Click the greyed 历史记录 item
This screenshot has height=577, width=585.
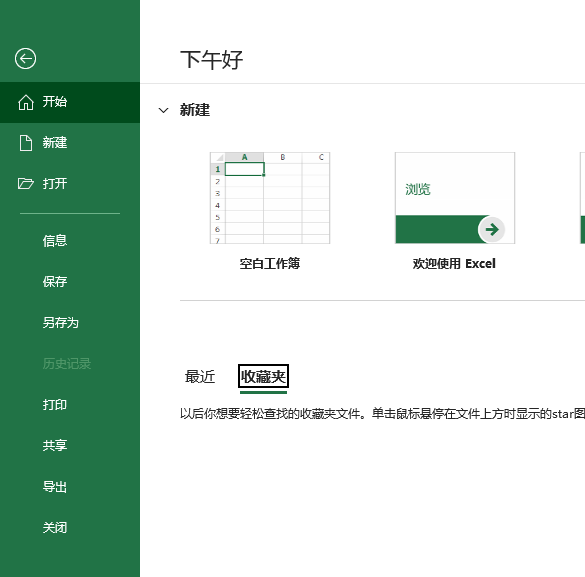click(x=67, y=364)
